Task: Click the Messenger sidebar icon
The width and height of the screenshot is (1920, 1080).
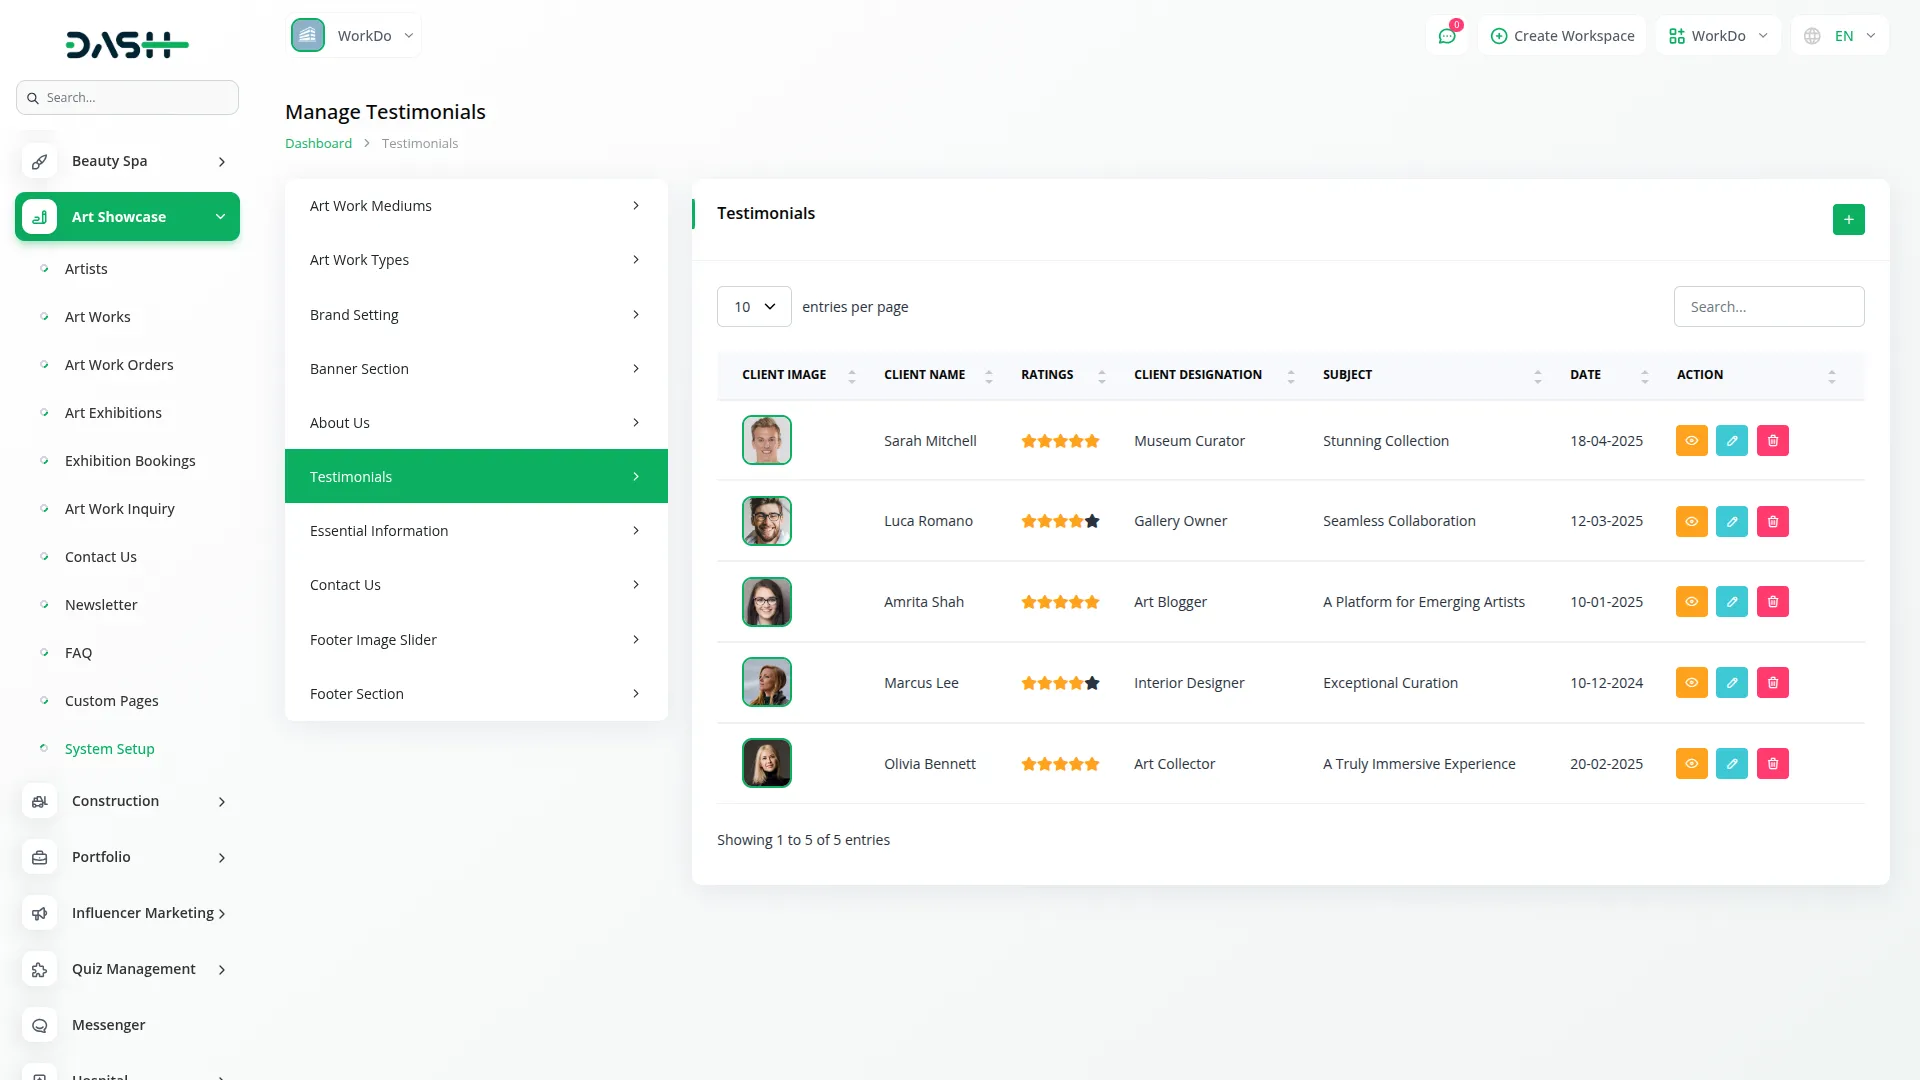Action: coord(40,1025)
